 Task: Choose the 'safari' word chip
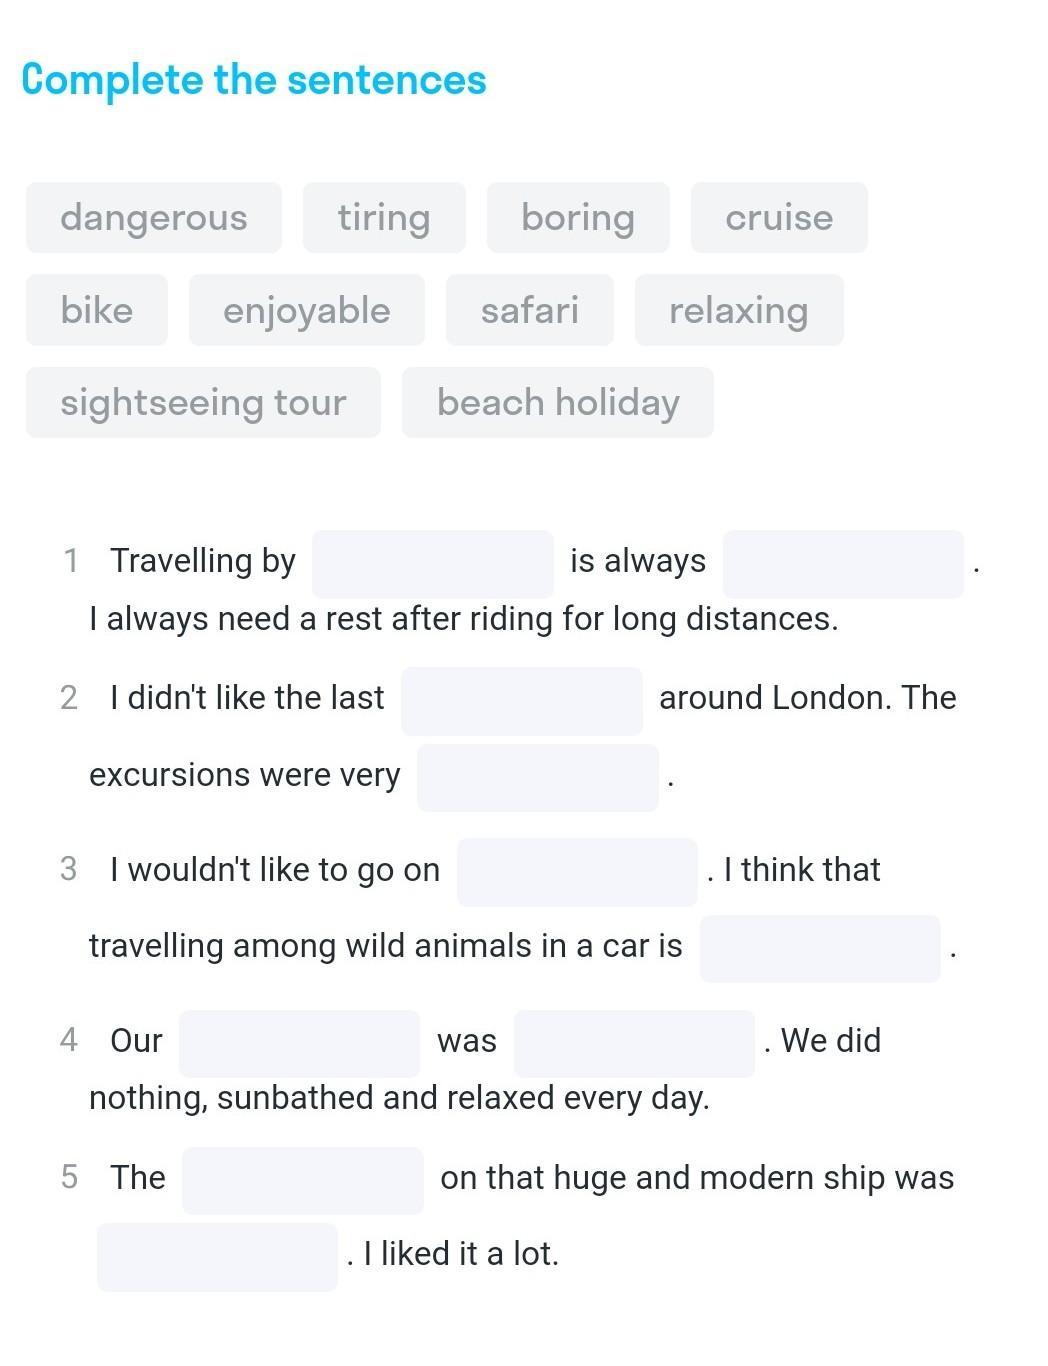click(530, 310)
